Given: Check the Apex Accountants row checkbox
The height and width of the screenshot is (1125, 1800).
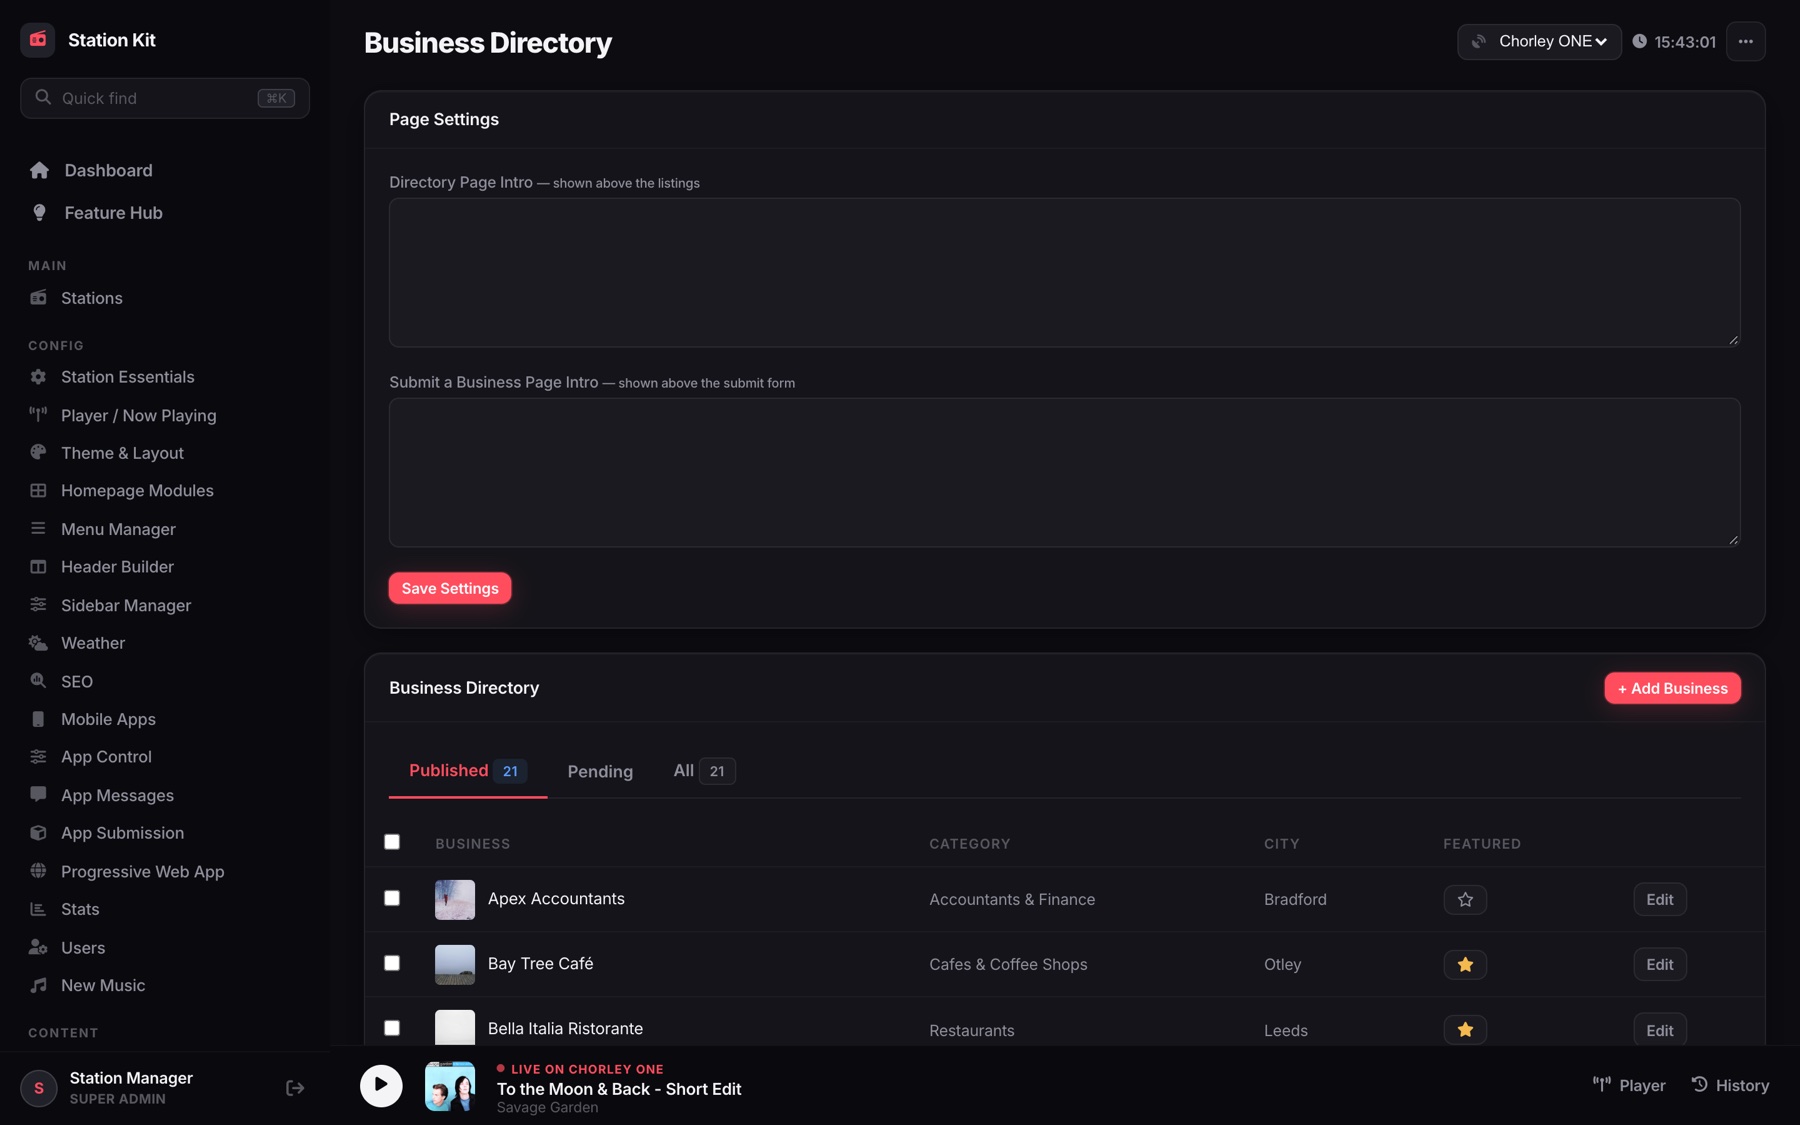Looking at the screenshot, I should pos(392,898).
